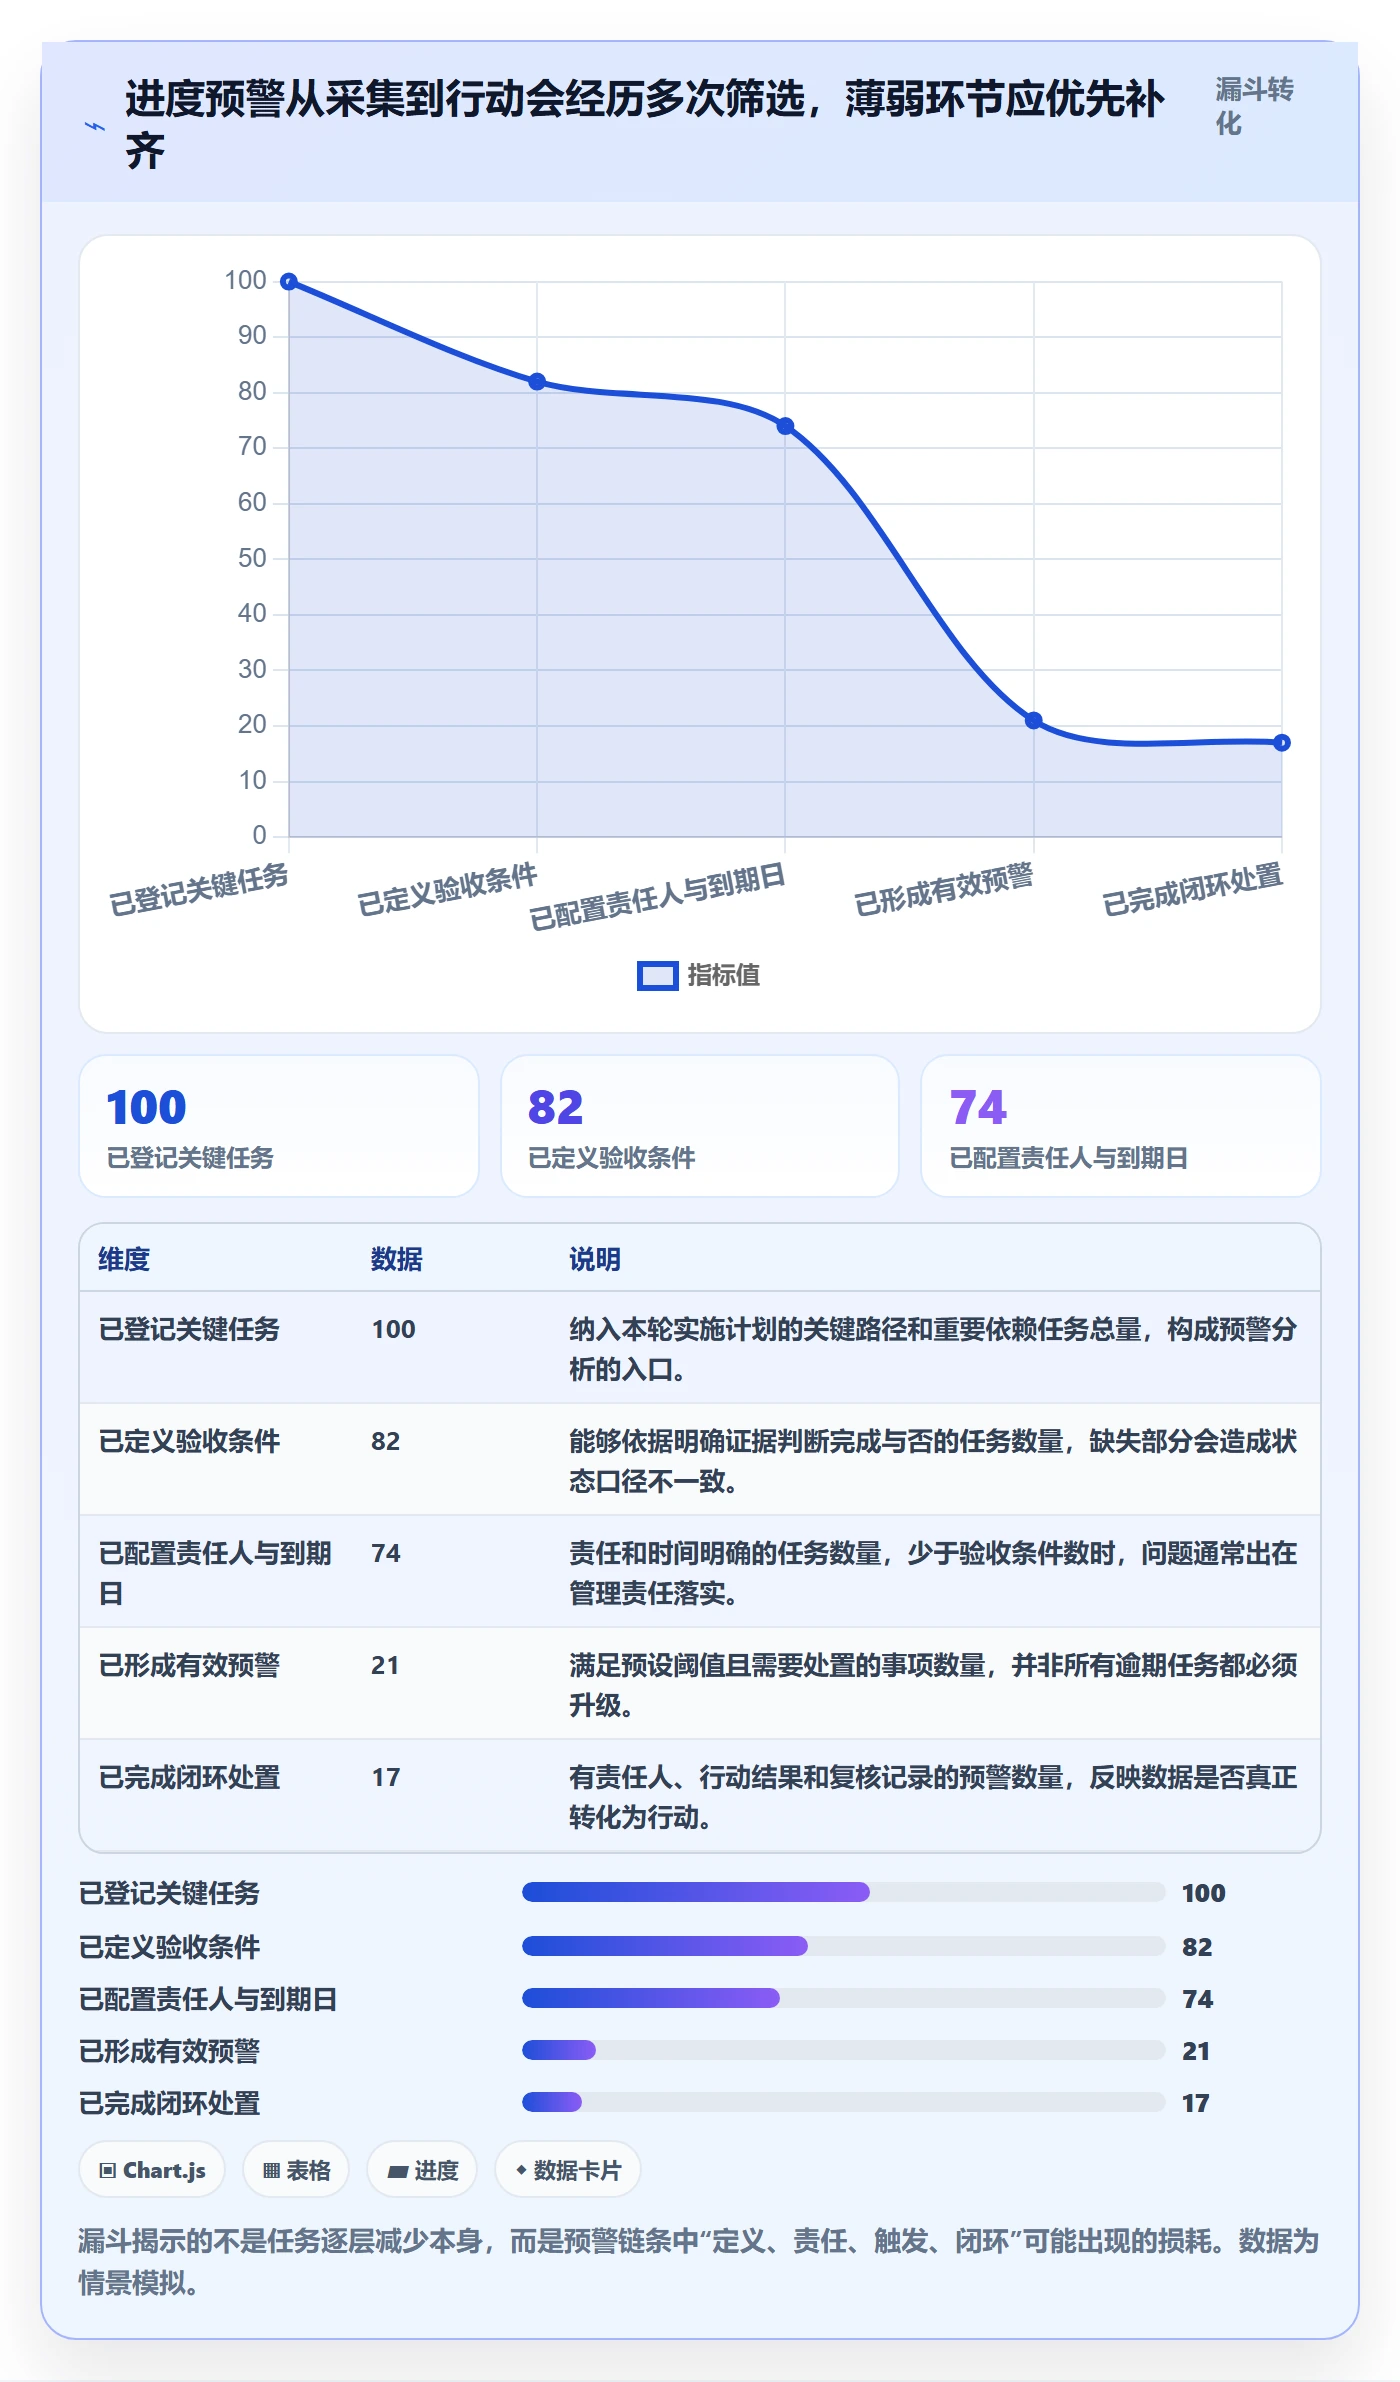Toggle the 指标值 legend color box
The image size is (1400, 2382).
click(x=657, y=975)
